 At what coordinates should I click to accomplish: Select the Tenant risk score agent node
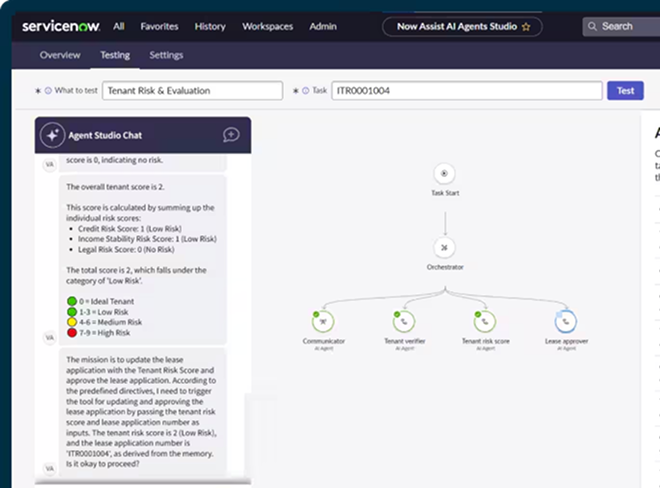(485, 322)
